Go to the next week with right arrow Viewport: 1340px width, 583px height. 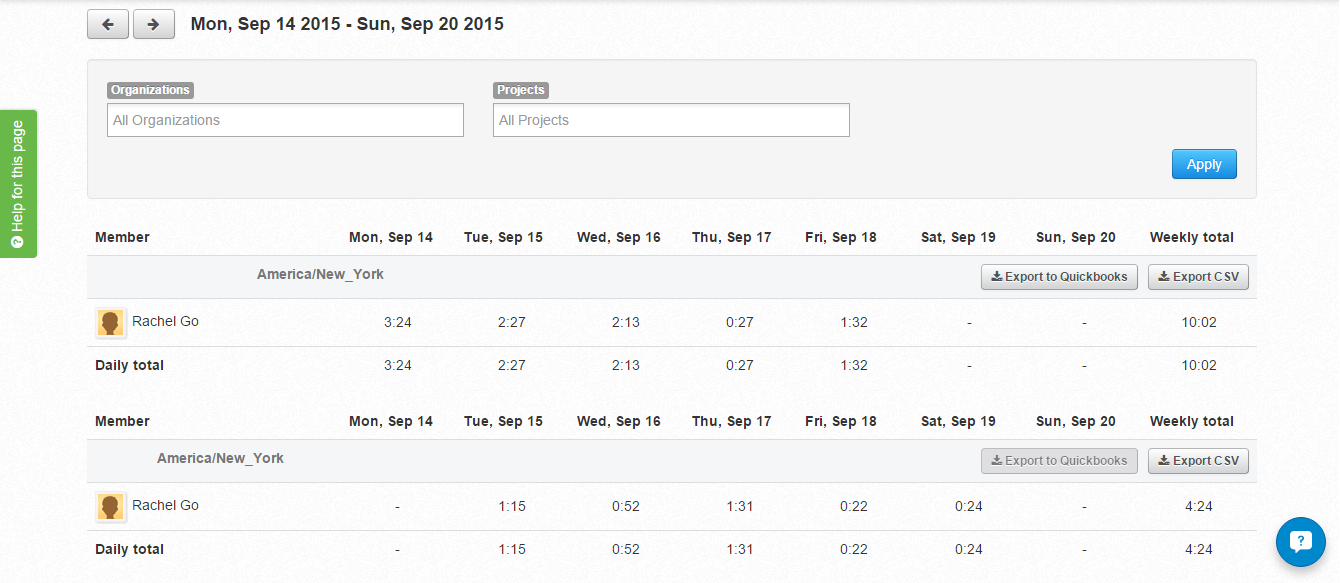tap(153, 24)
